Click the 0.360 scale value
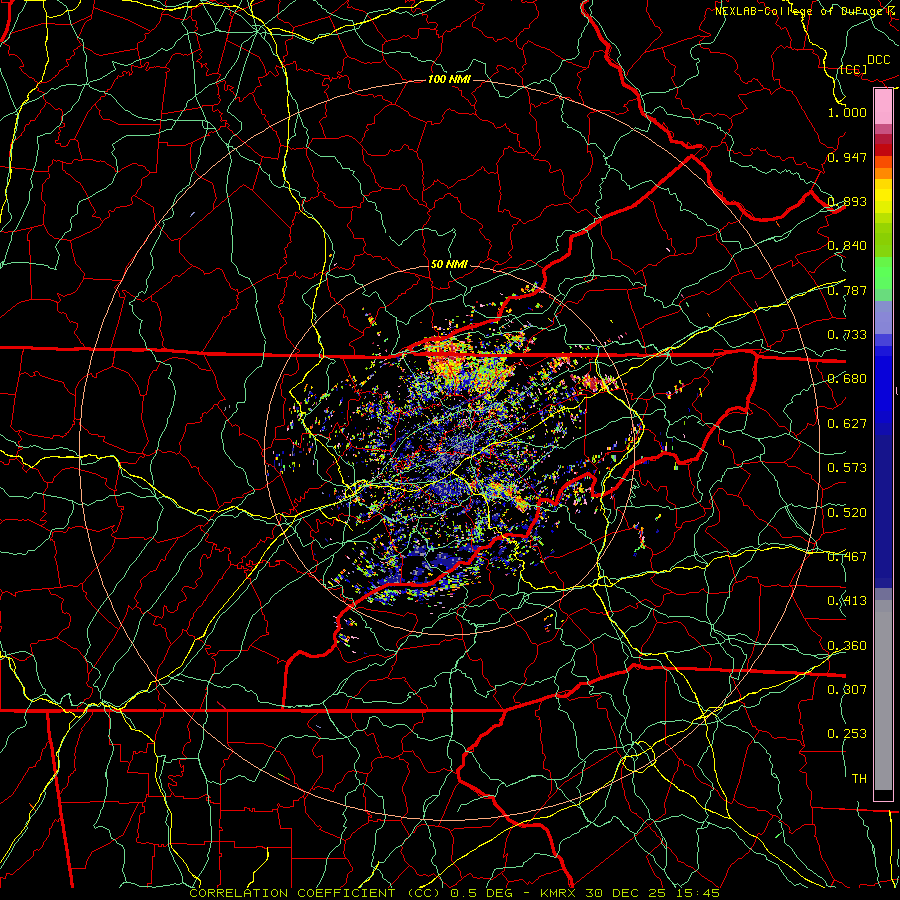The width and height of the screenshot is (900, 900). point(847,645)
